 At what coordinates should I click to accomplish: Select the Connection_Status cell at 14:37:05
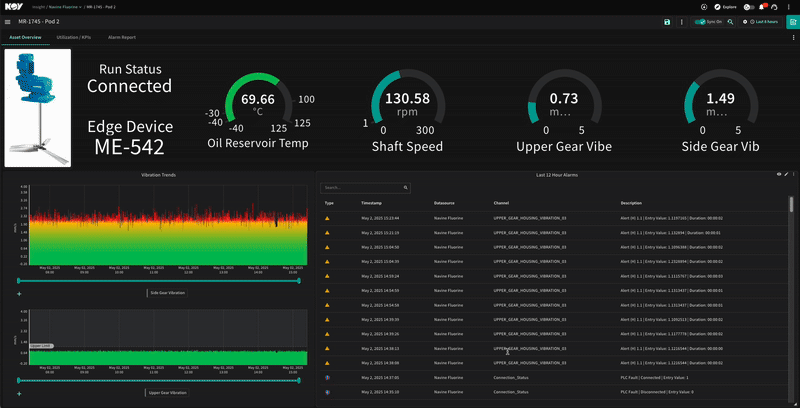click(x=511, y=377)
